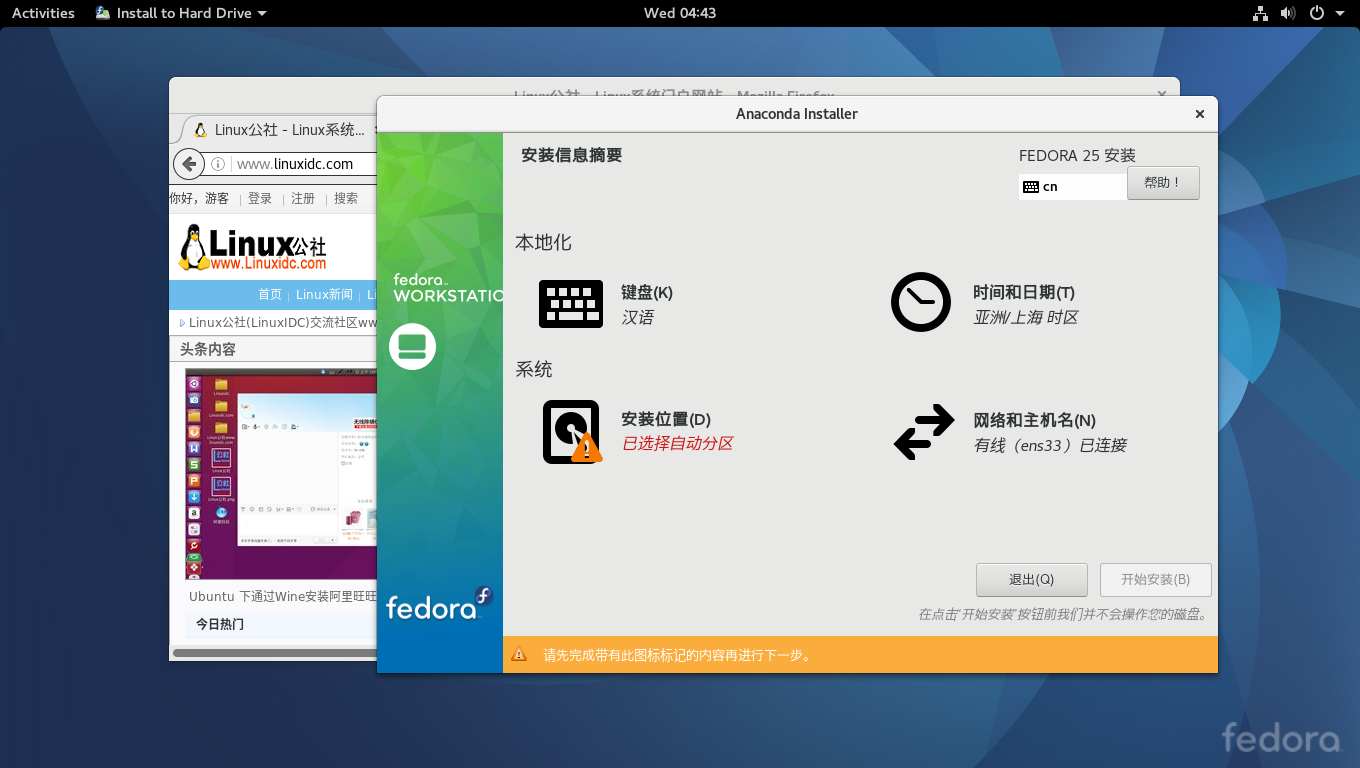
Task: Click Firefox horizontal scrollbar
Action: coord(274,653)
